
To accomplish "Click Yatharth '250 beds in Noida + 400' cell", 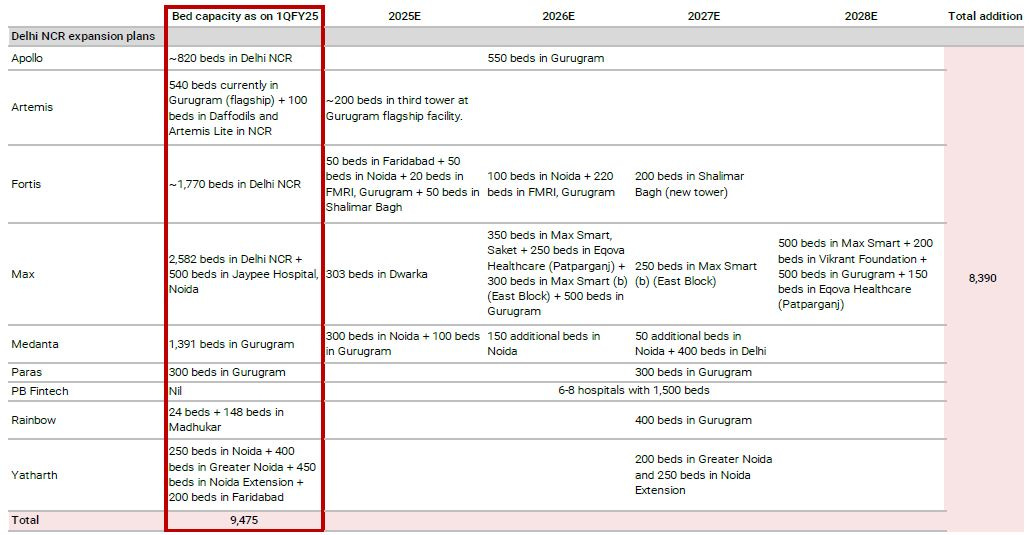I will pos(242,475).
